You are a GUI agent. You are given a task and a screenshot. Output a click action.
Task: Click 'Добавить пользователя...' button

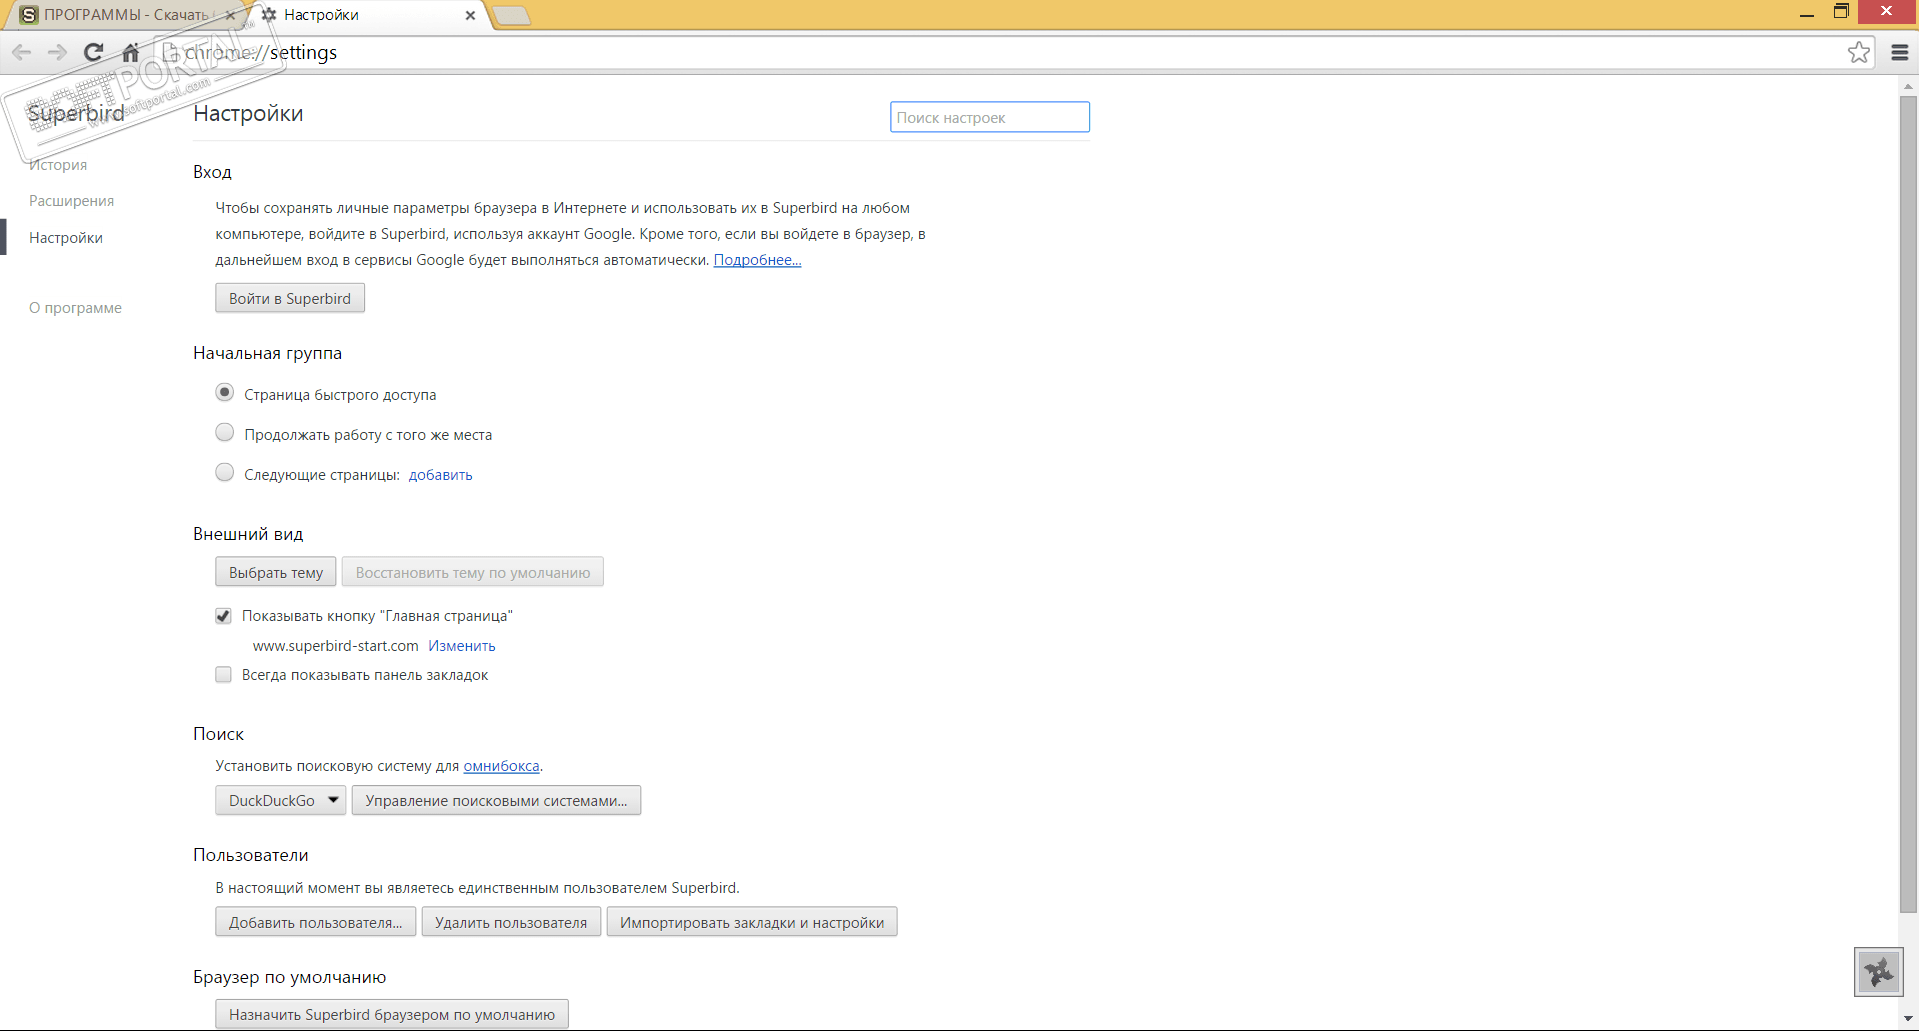[316, 922]
